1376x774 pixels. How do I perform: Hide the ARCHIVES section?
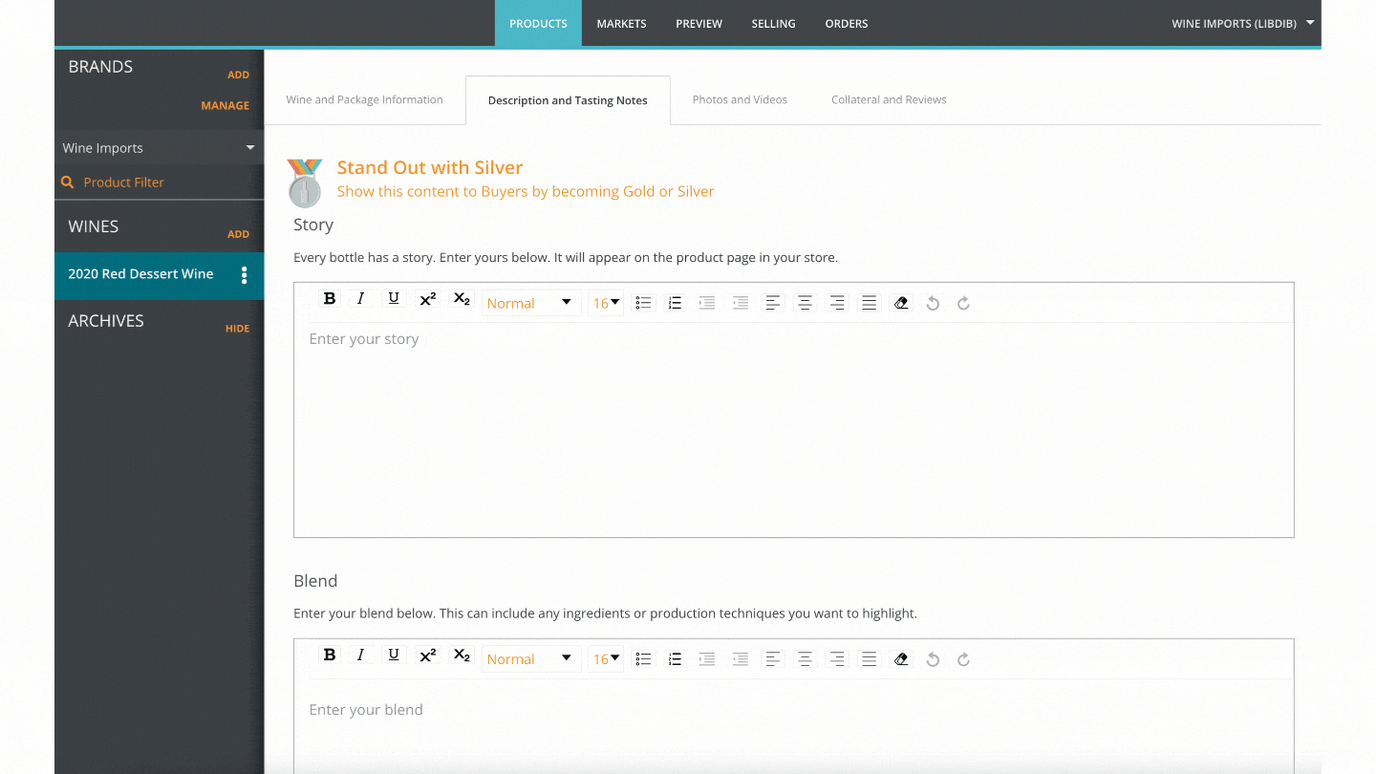(237, 328)
